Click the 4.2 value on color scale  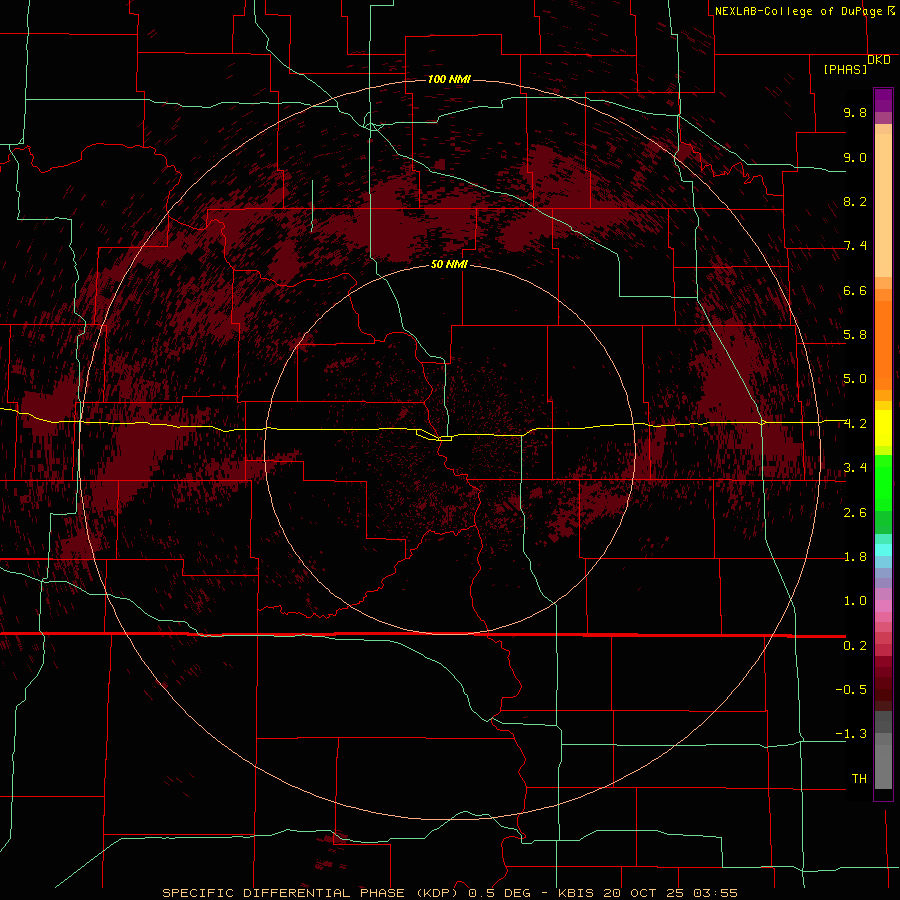855,424
